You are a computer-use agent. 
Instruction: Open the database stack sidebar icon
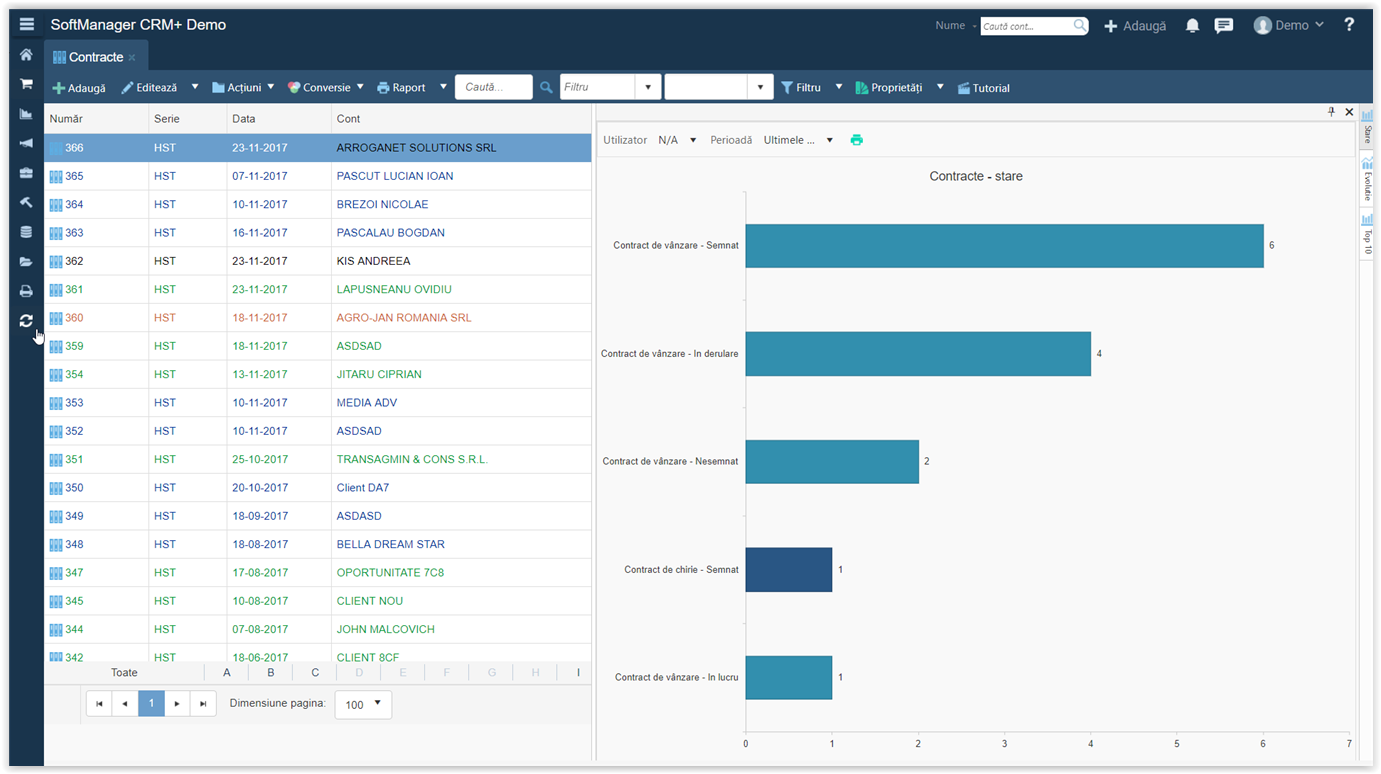click(26, 232)
